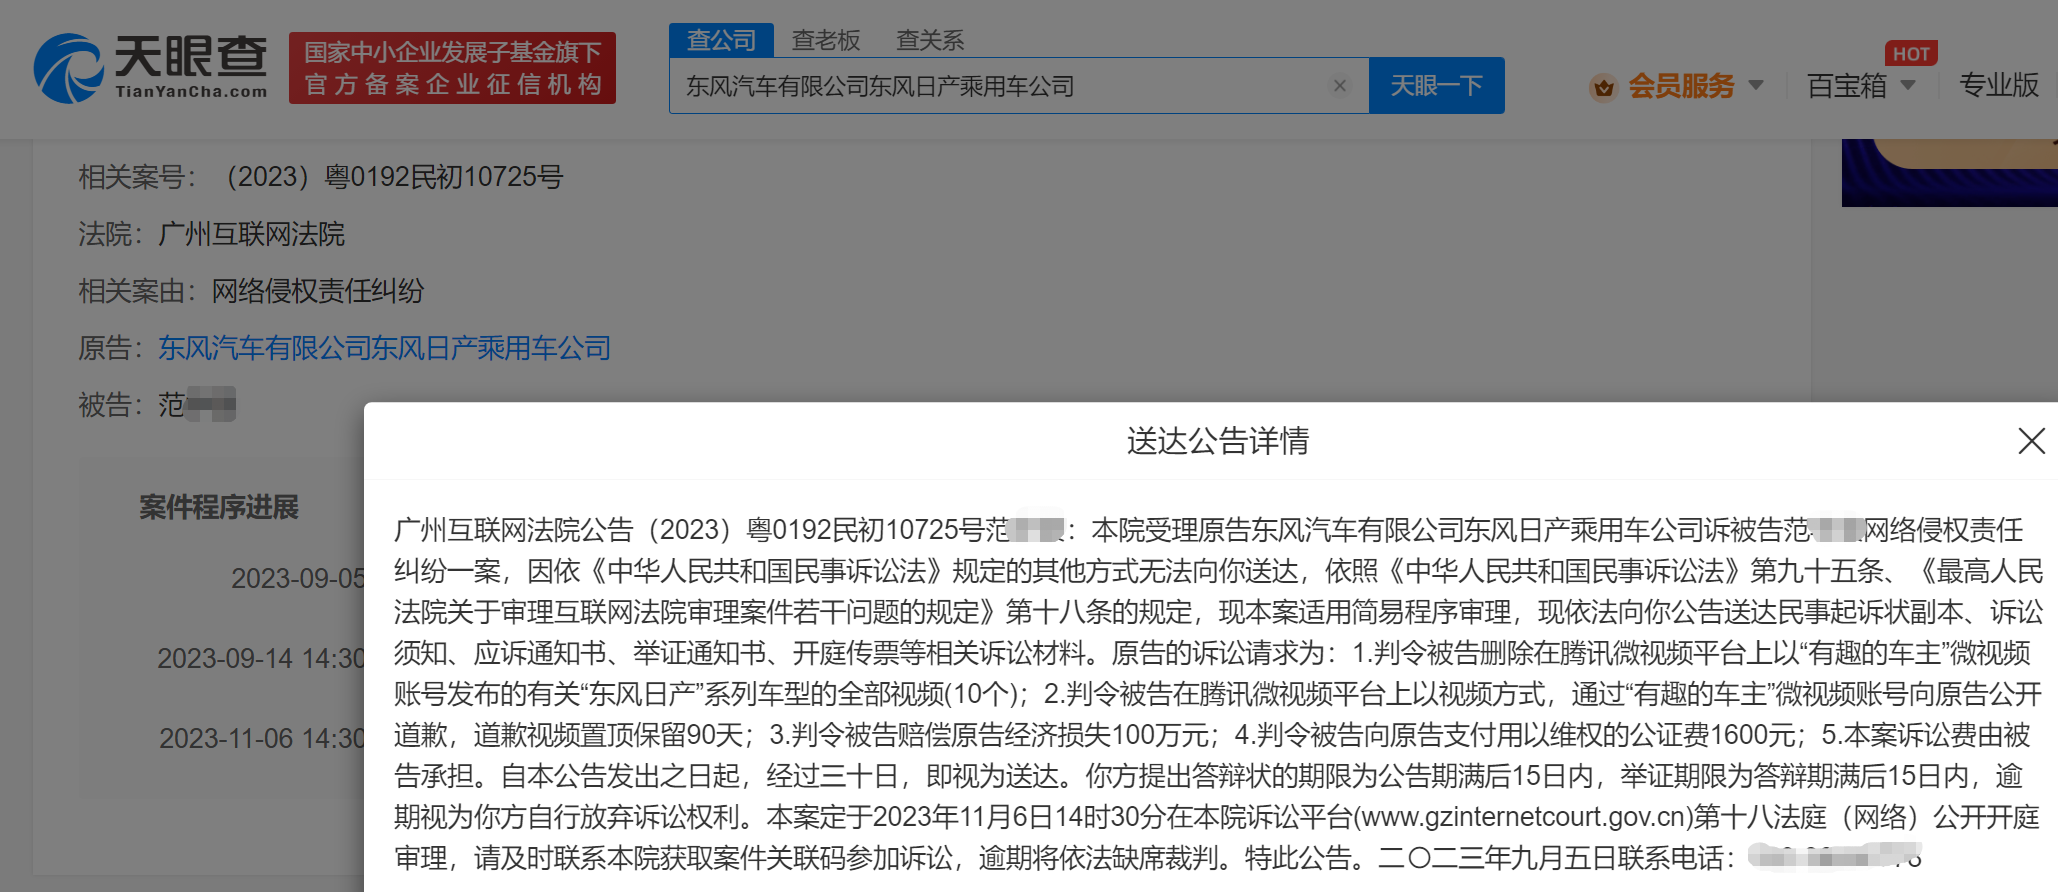Click the 案件程序进展 heading
This screenshot has width=2058, height=892.
(219, 507)
